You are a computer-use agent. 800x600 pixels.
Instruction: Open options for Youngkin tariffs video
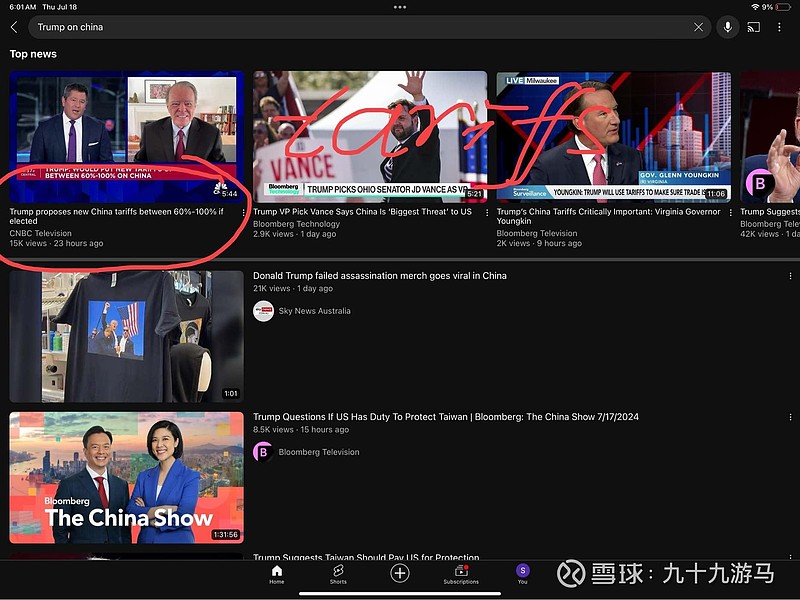point(731,212)
